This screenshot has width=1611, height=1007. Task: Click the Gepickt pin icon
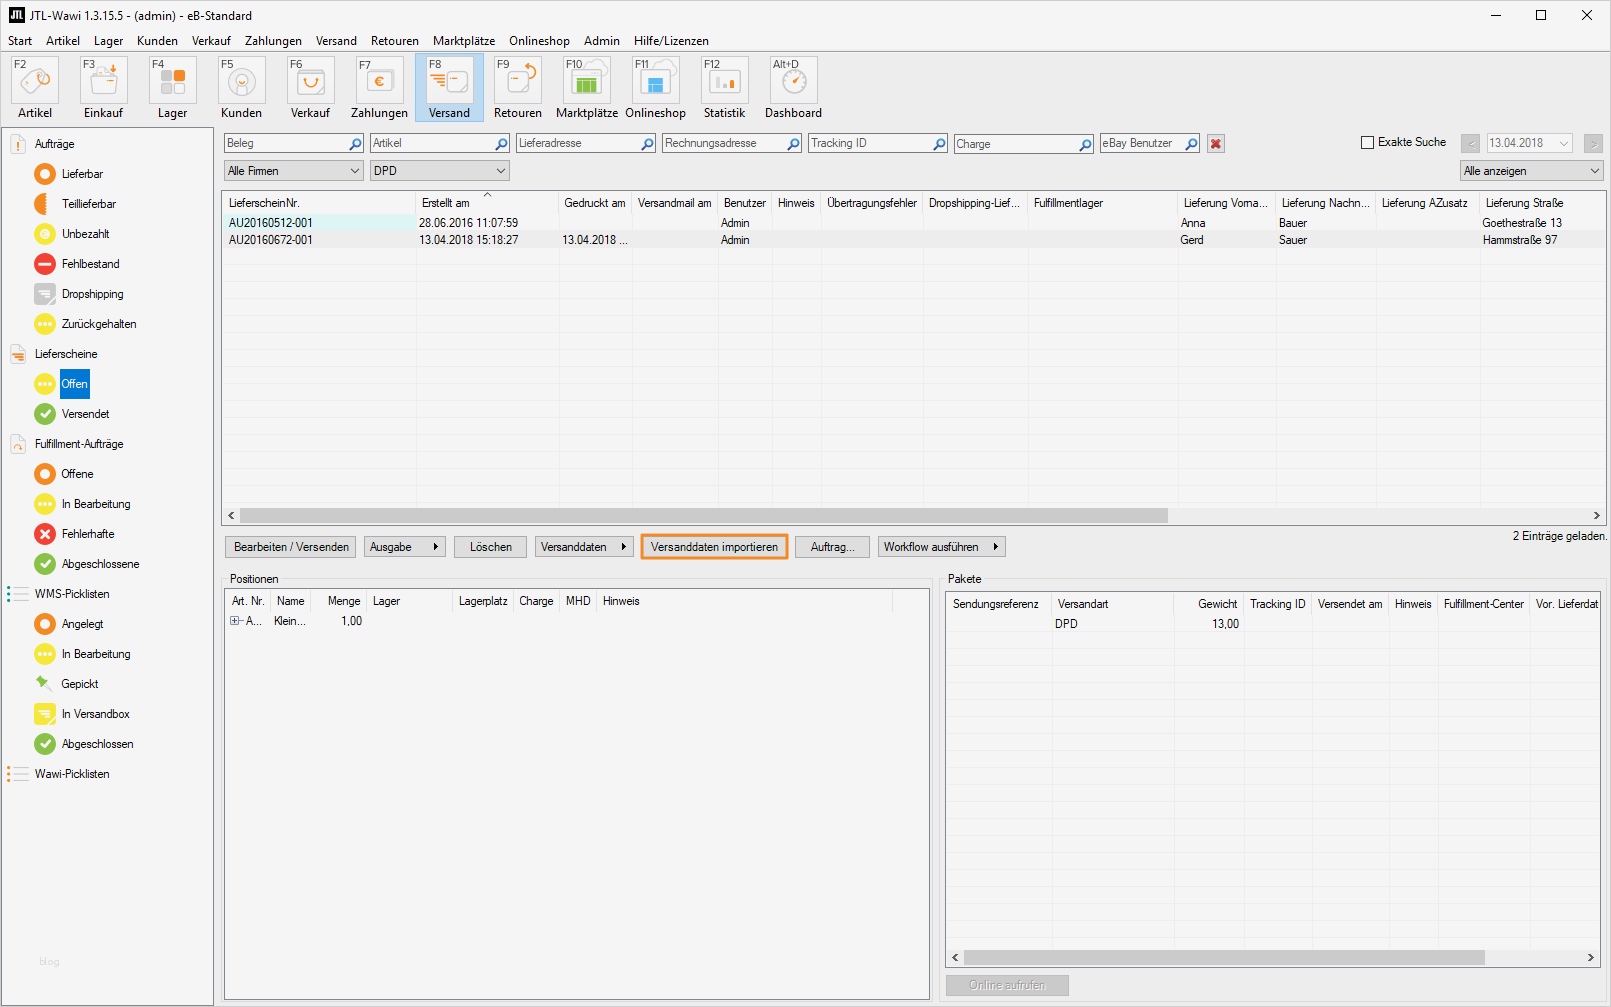[45, 684]
